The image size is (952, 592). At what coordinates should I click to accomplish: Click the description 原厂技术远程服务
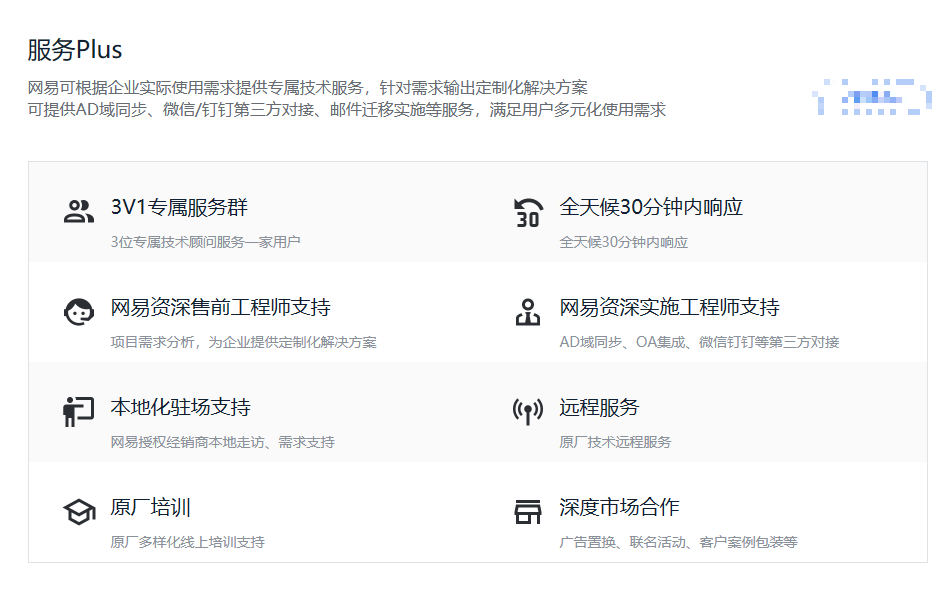[615, 442]
